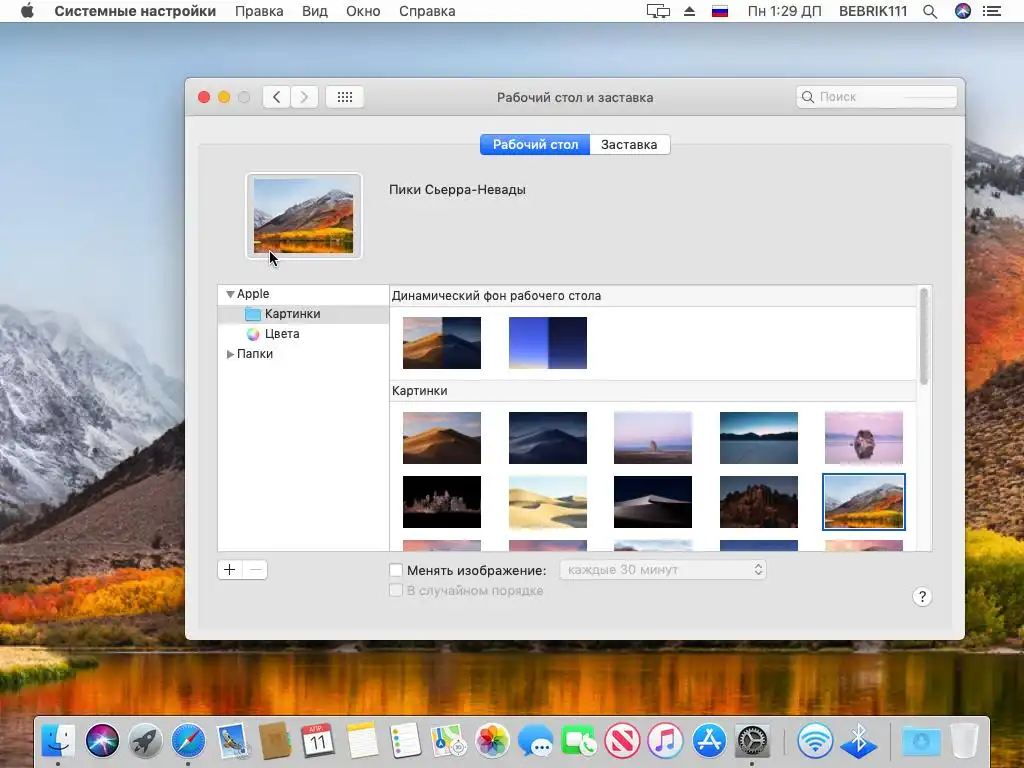The width and height of the screenshot is (1024, 768).
Task: Select the pink lake rock island wallpaper
Action: point(864,438)
